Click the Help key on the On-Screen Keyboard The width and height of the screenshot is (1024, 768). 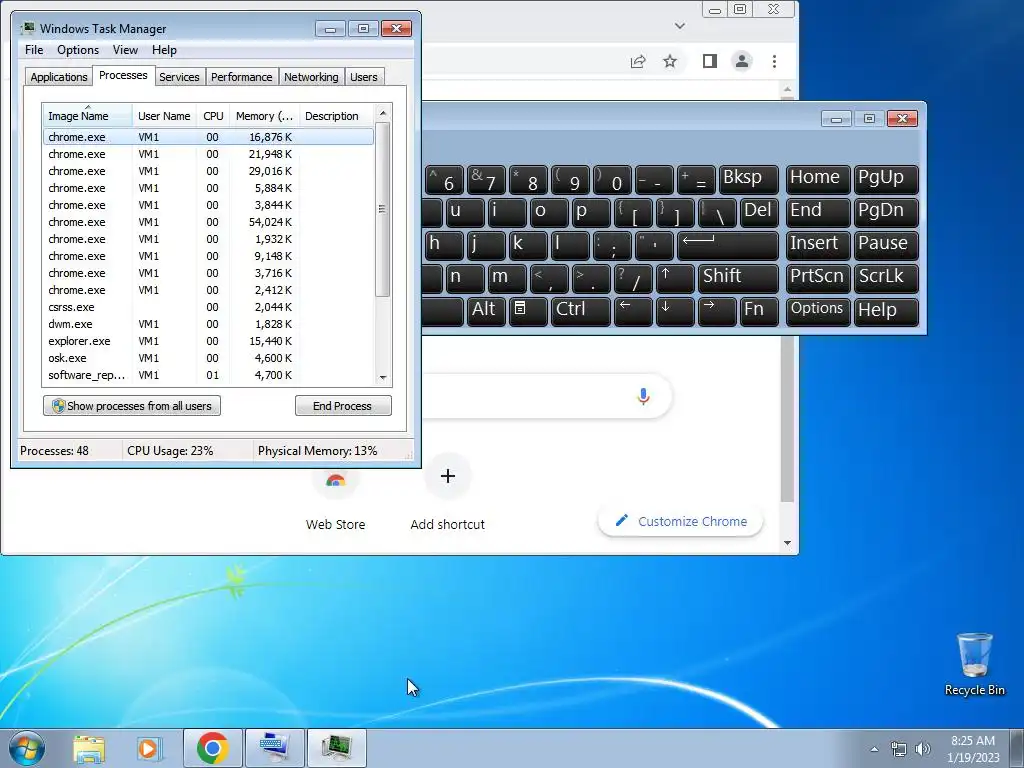[886, 312]
